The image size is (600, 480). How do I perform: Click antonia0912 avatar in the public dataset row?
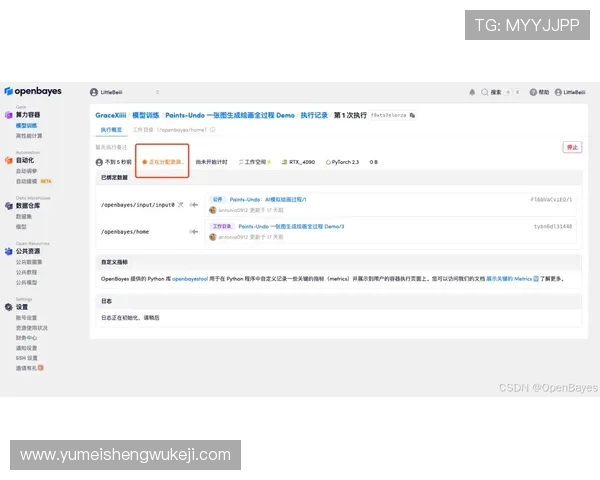pos(213,210)
